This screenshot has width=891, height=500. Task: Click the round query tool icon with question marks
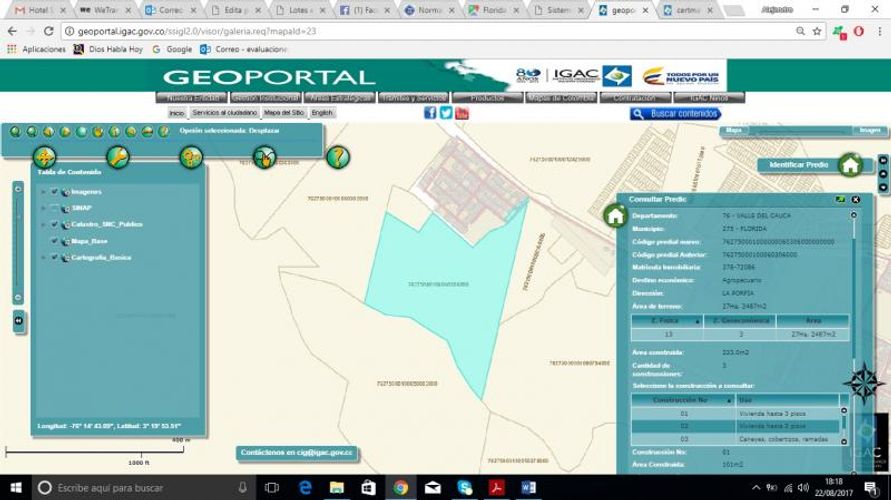click(191, 157)
